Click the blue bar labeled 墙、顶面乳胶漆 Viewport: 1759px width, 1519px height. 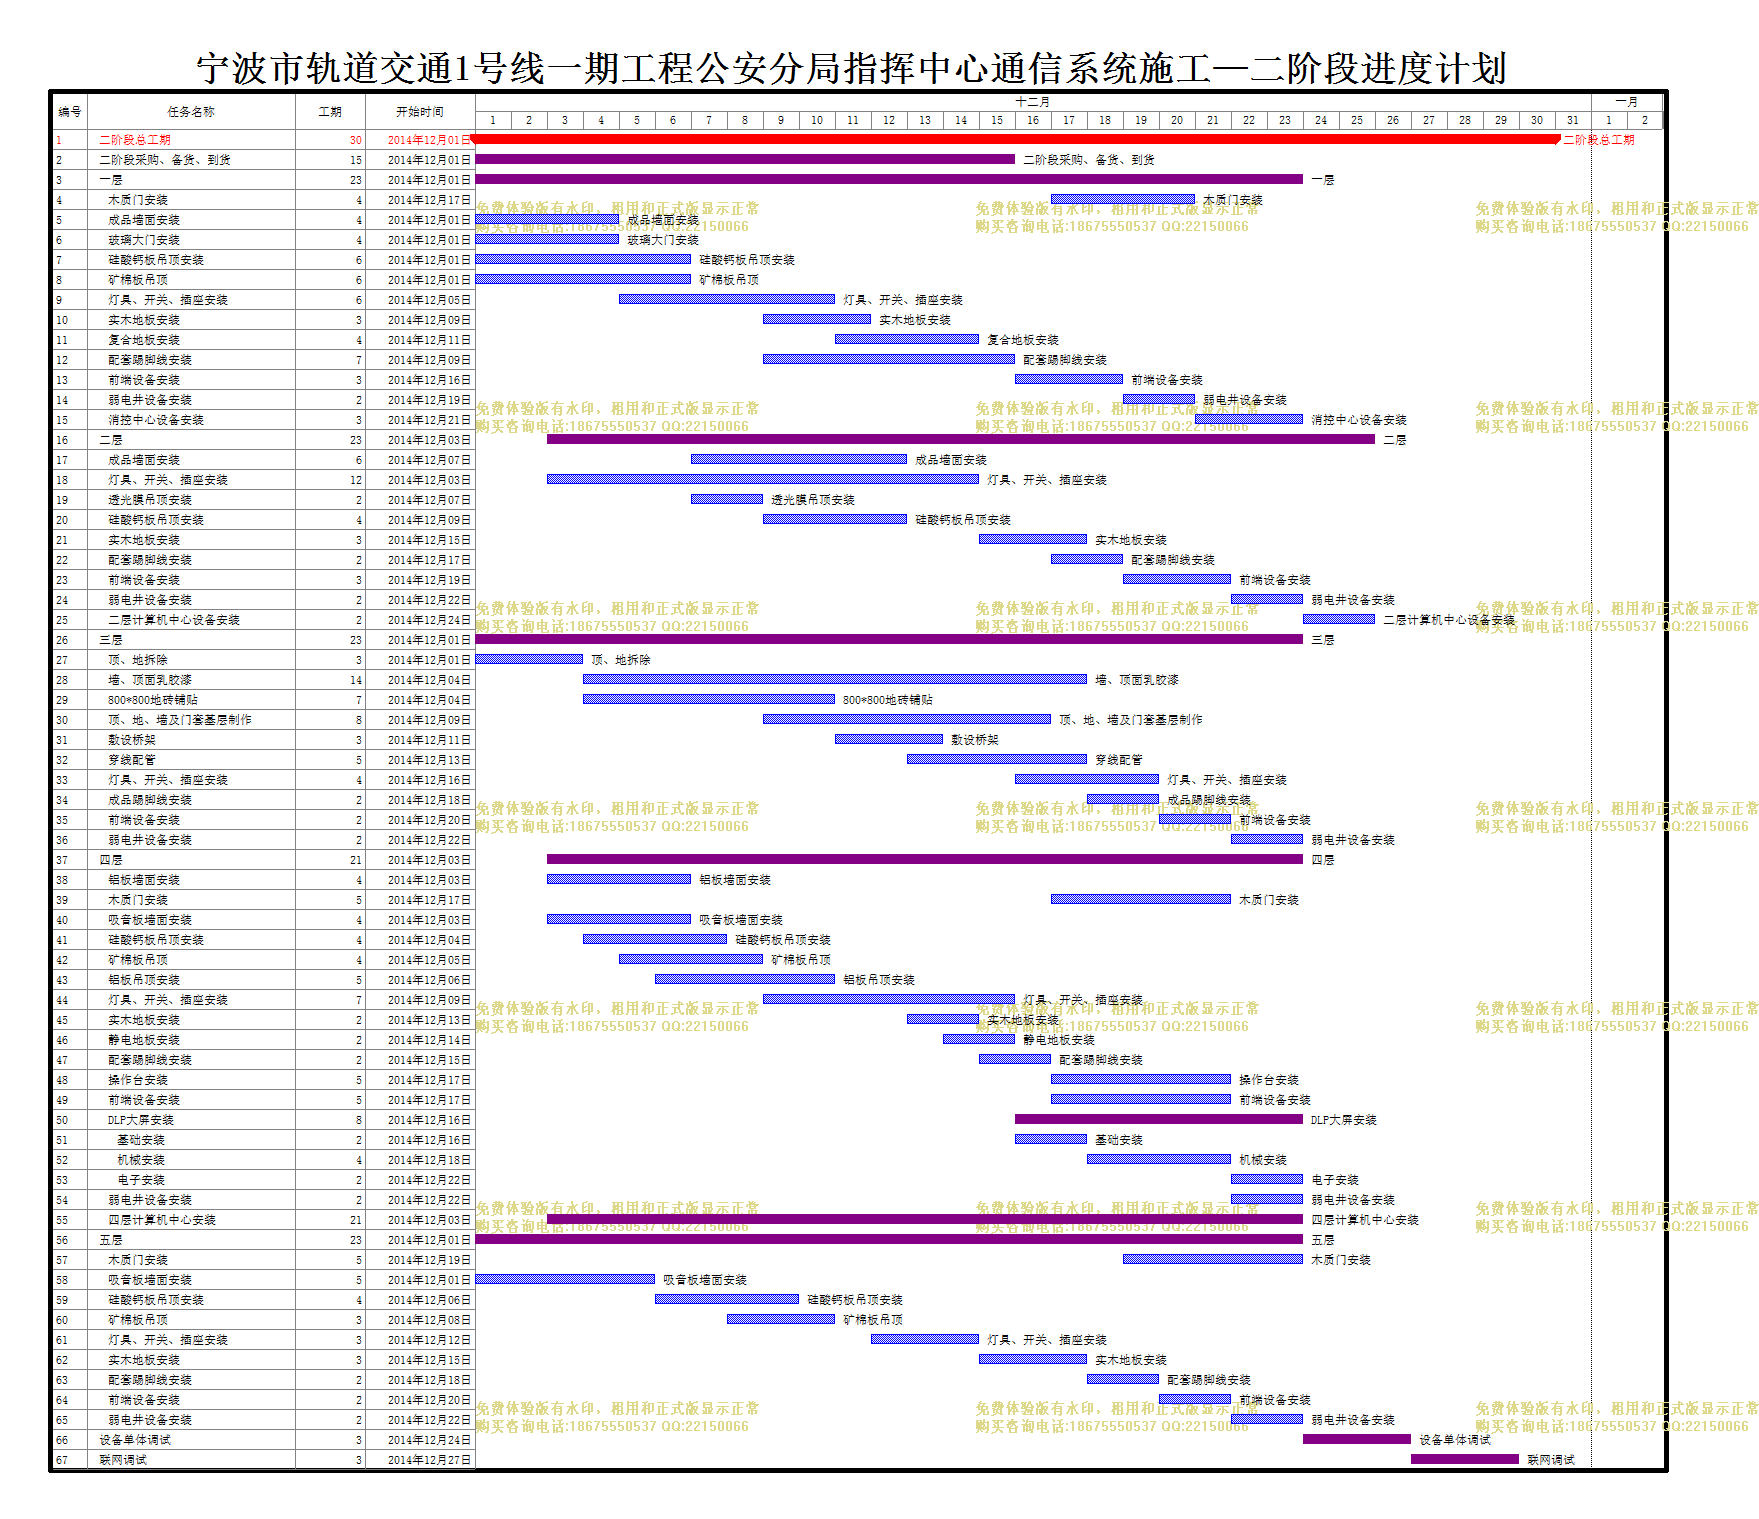tap(835, 679)
